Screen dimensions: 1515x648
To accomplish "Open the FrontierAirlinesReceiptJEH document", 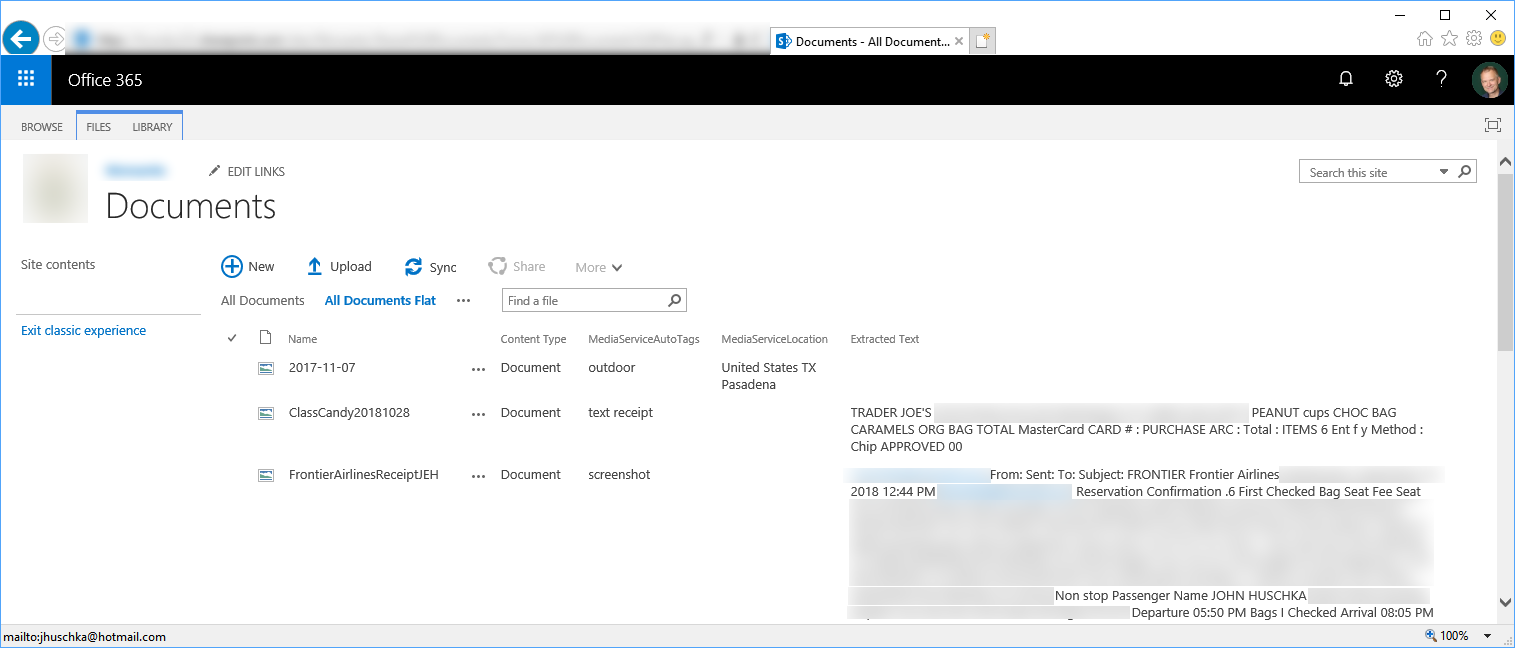I will point(363,474).
